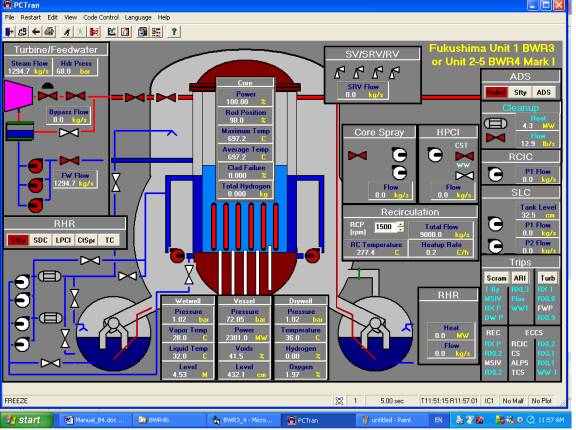Click the EN language indicator in taskbar
This screenshot has width=576, height=430.
438,420
